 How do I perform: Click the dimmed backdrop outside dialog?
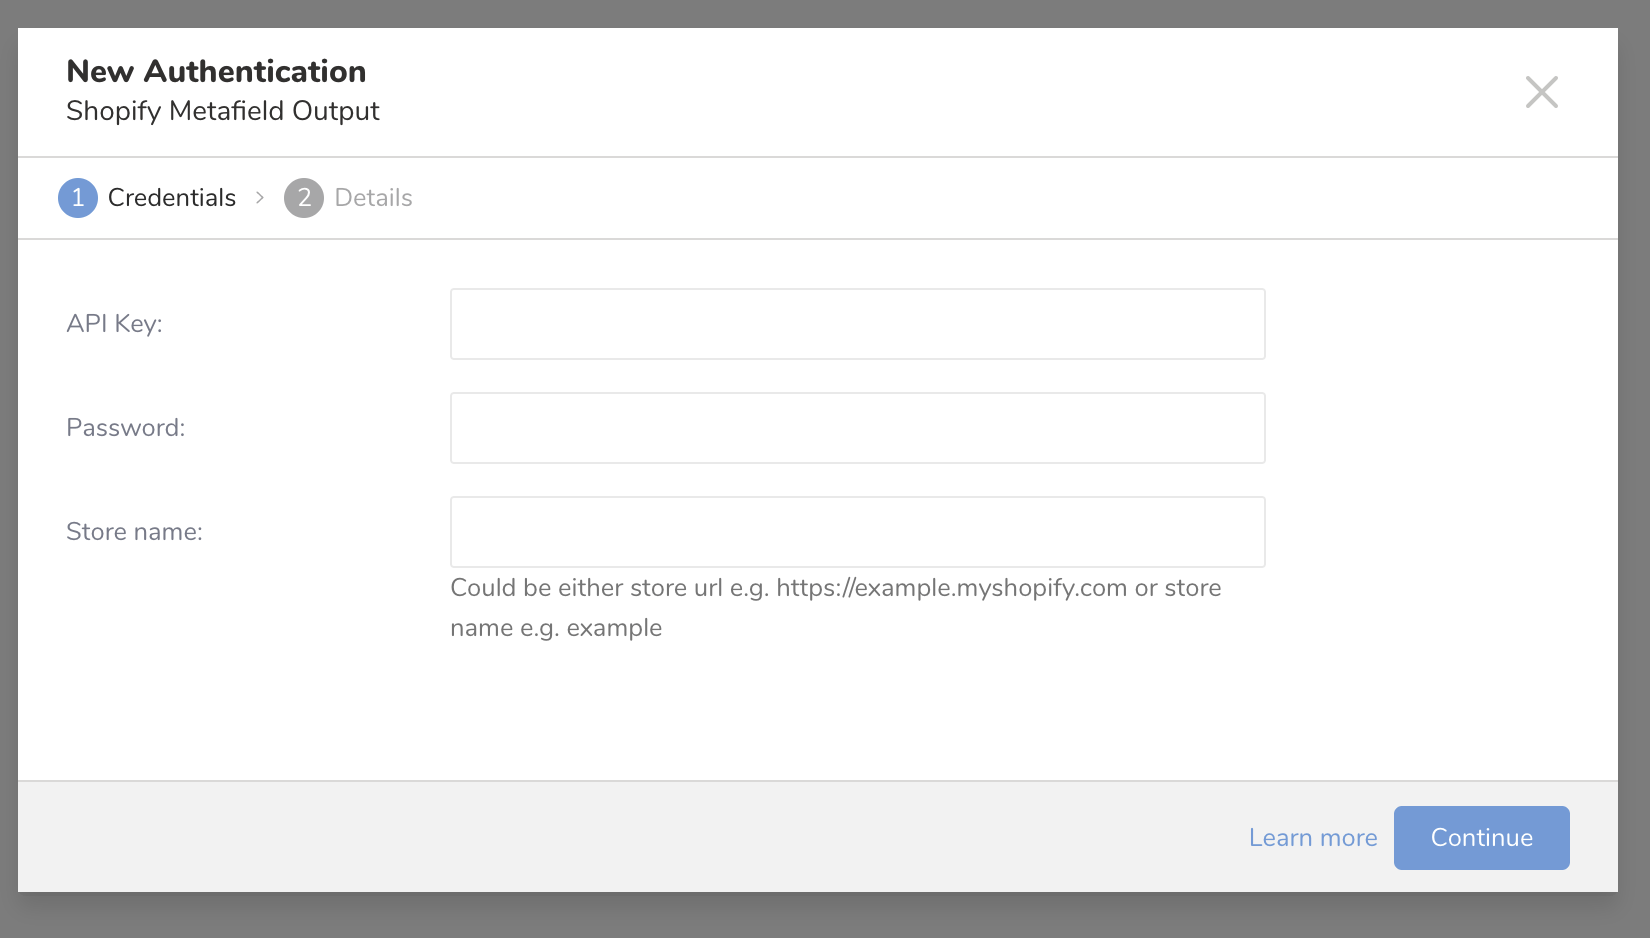click(825, 915)
